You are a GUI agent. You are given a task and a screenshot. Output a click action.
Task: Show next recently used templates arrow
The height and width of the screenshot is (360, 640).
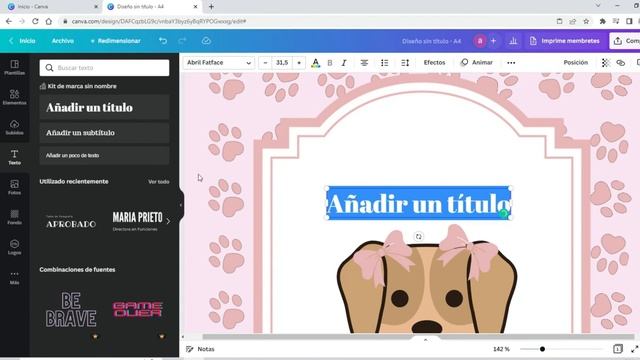168,221
